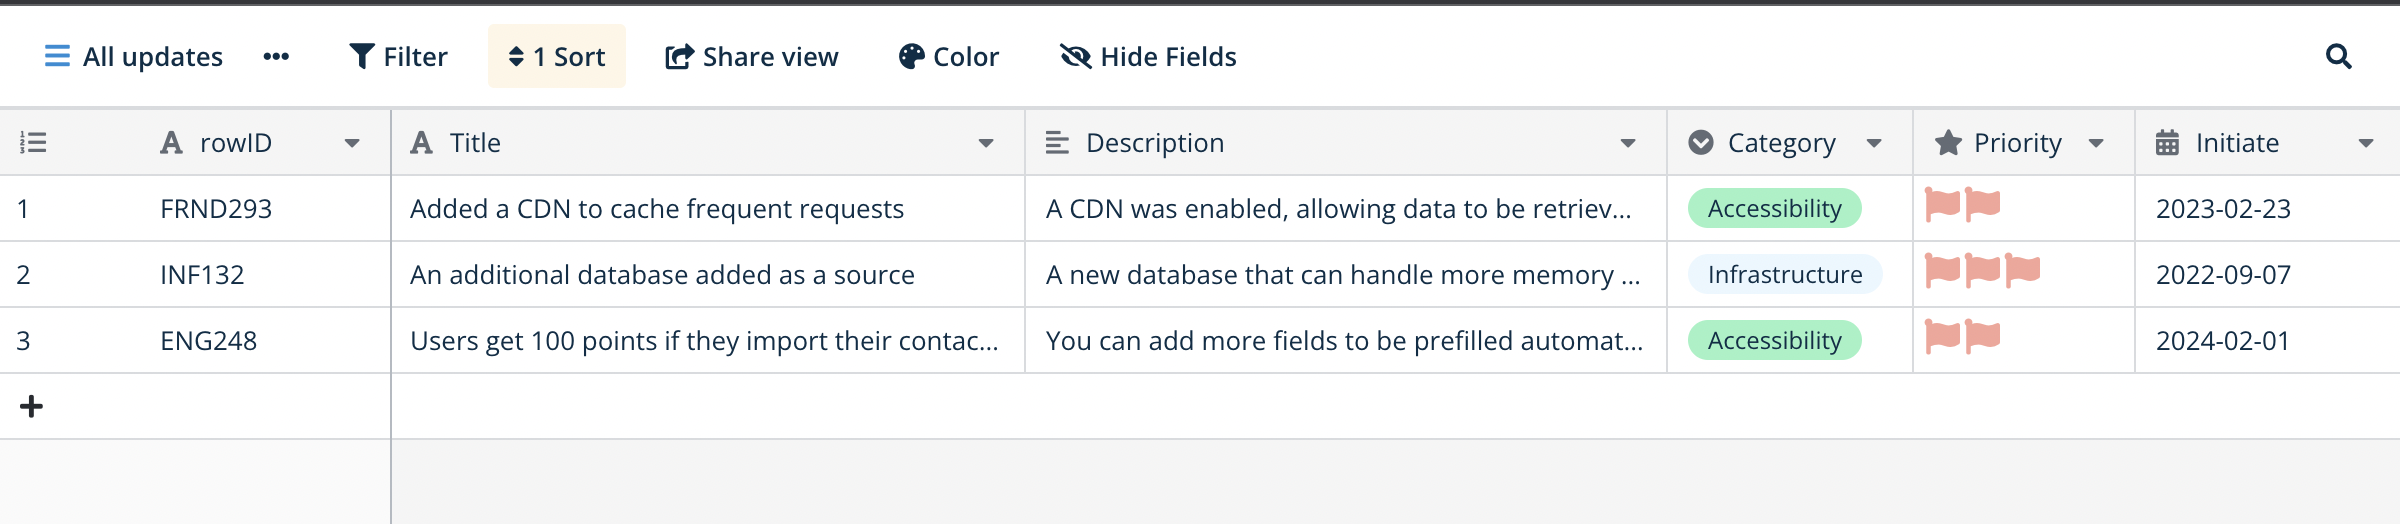
Task: Click the Description column text icon
Action: (x=1057, y=143)
